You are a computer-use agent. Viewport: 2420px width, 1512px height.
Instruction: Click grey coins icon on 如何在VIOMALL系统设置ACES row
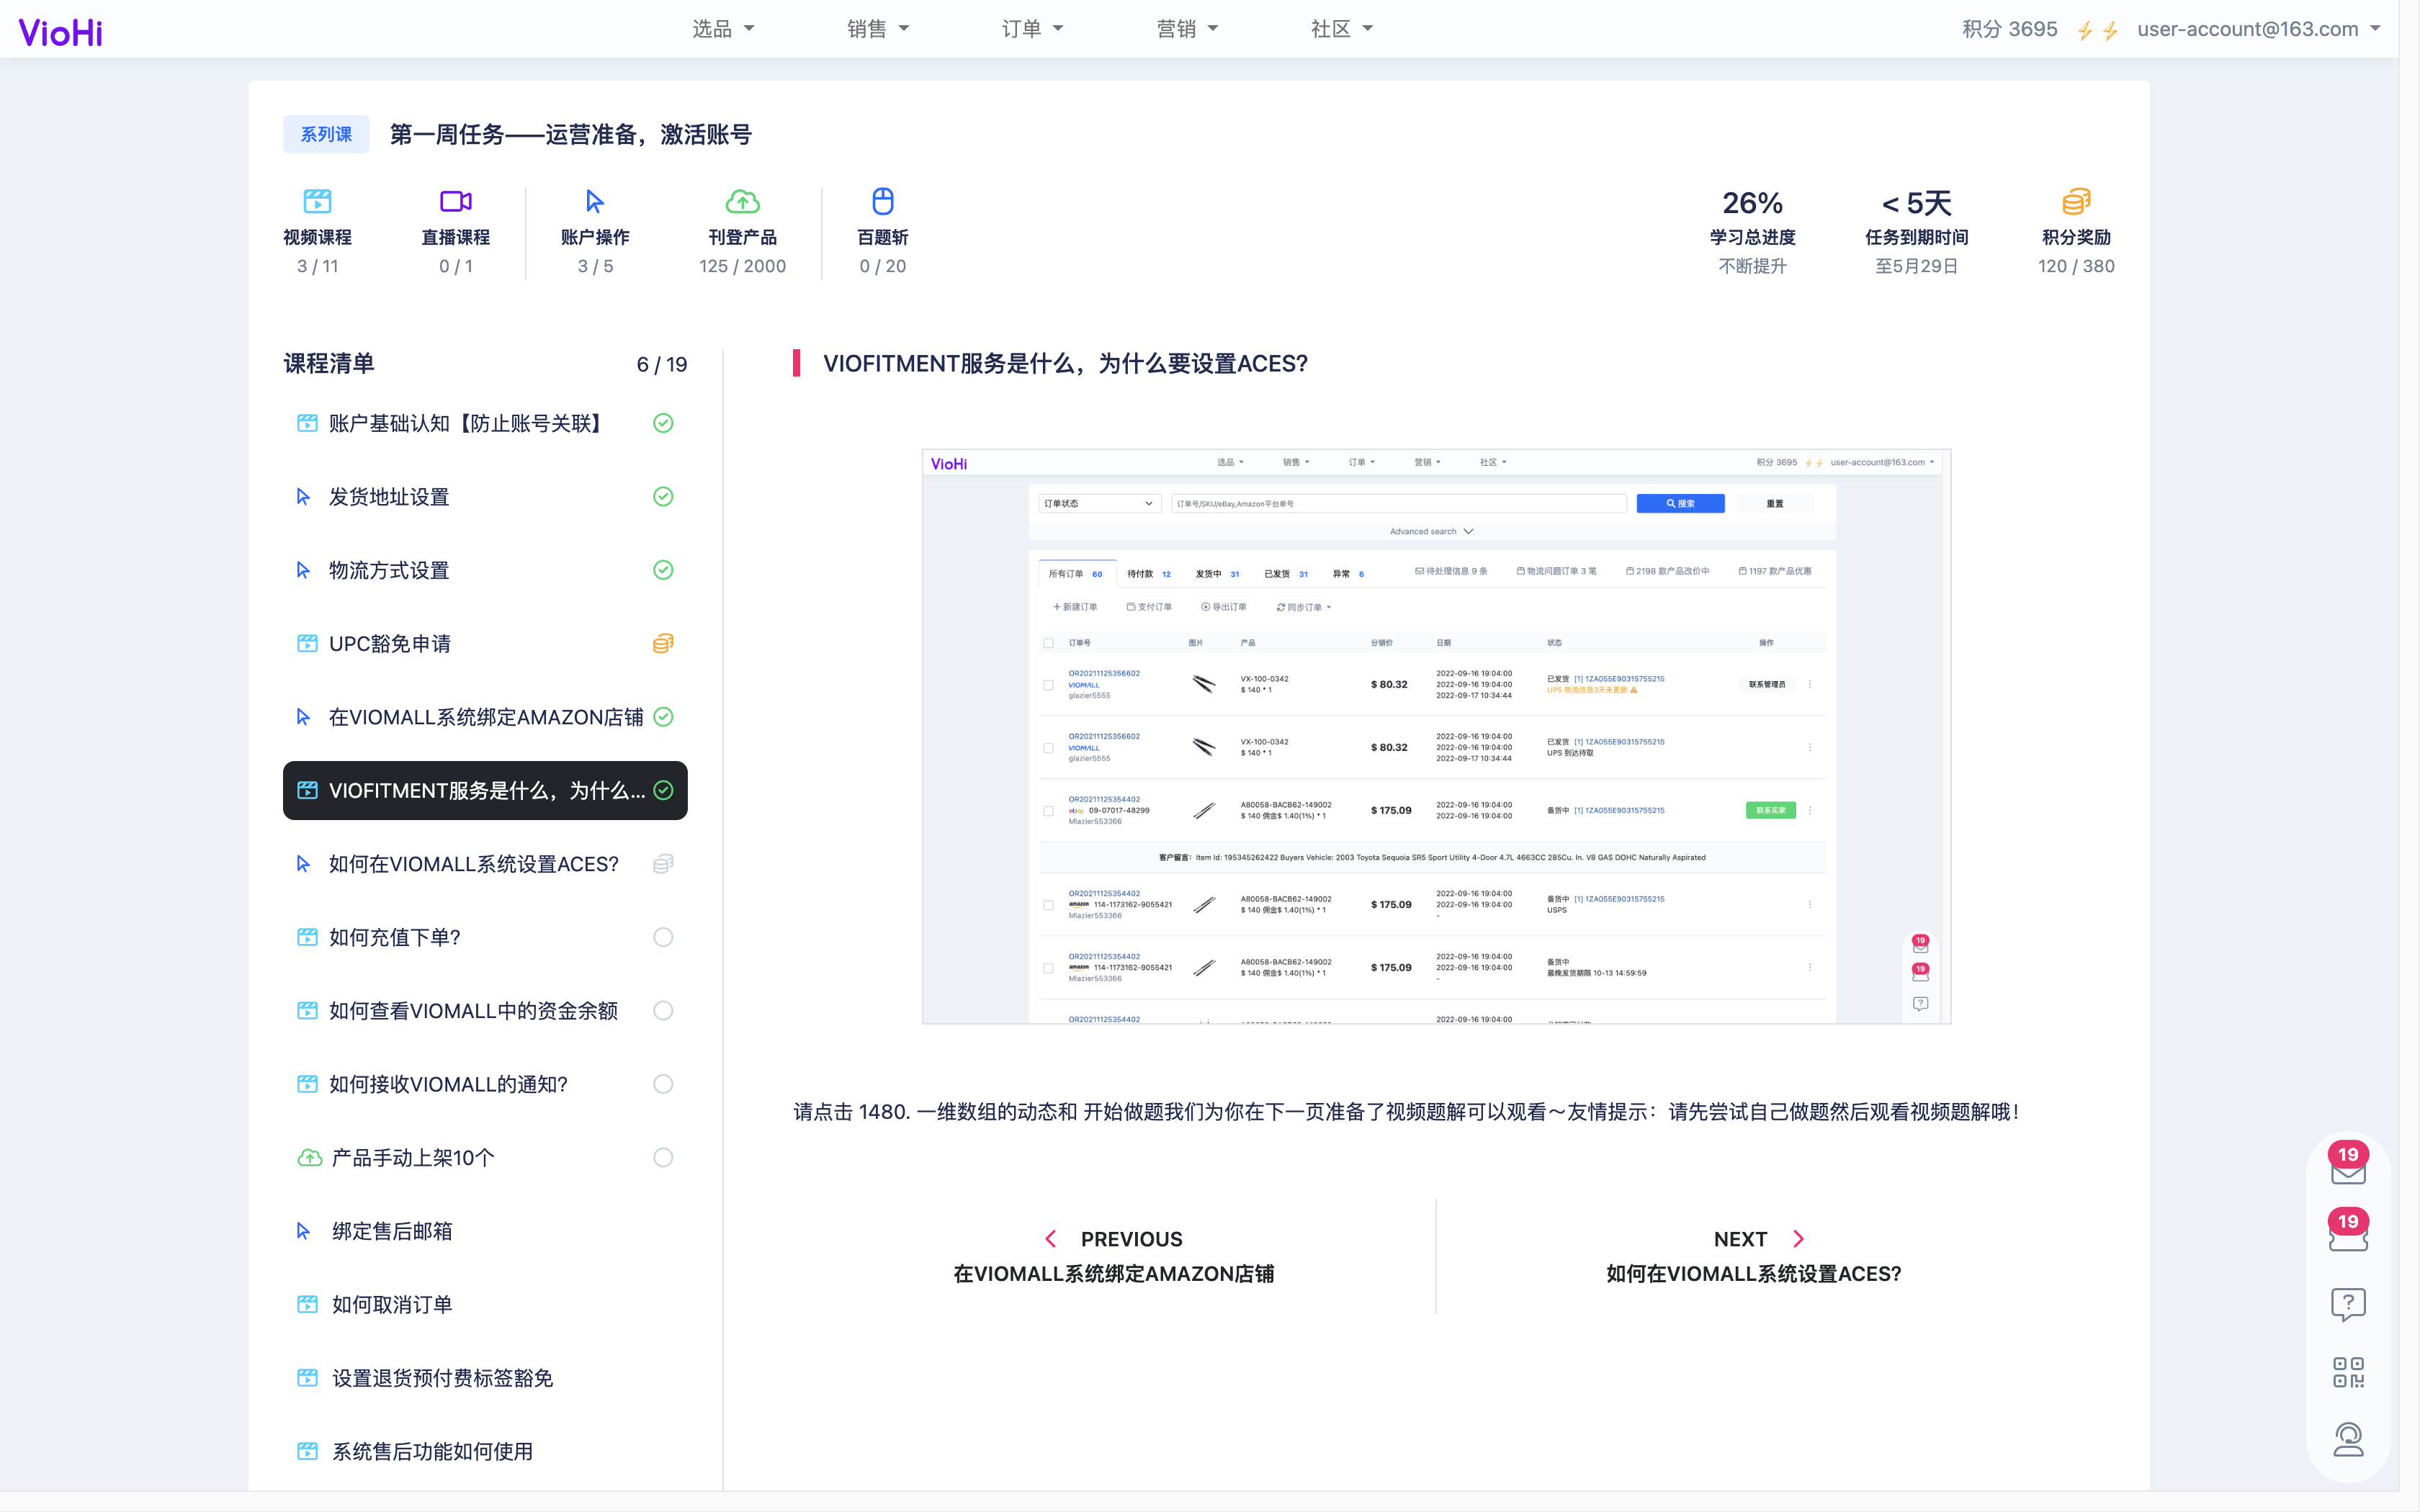coord(663,863)
